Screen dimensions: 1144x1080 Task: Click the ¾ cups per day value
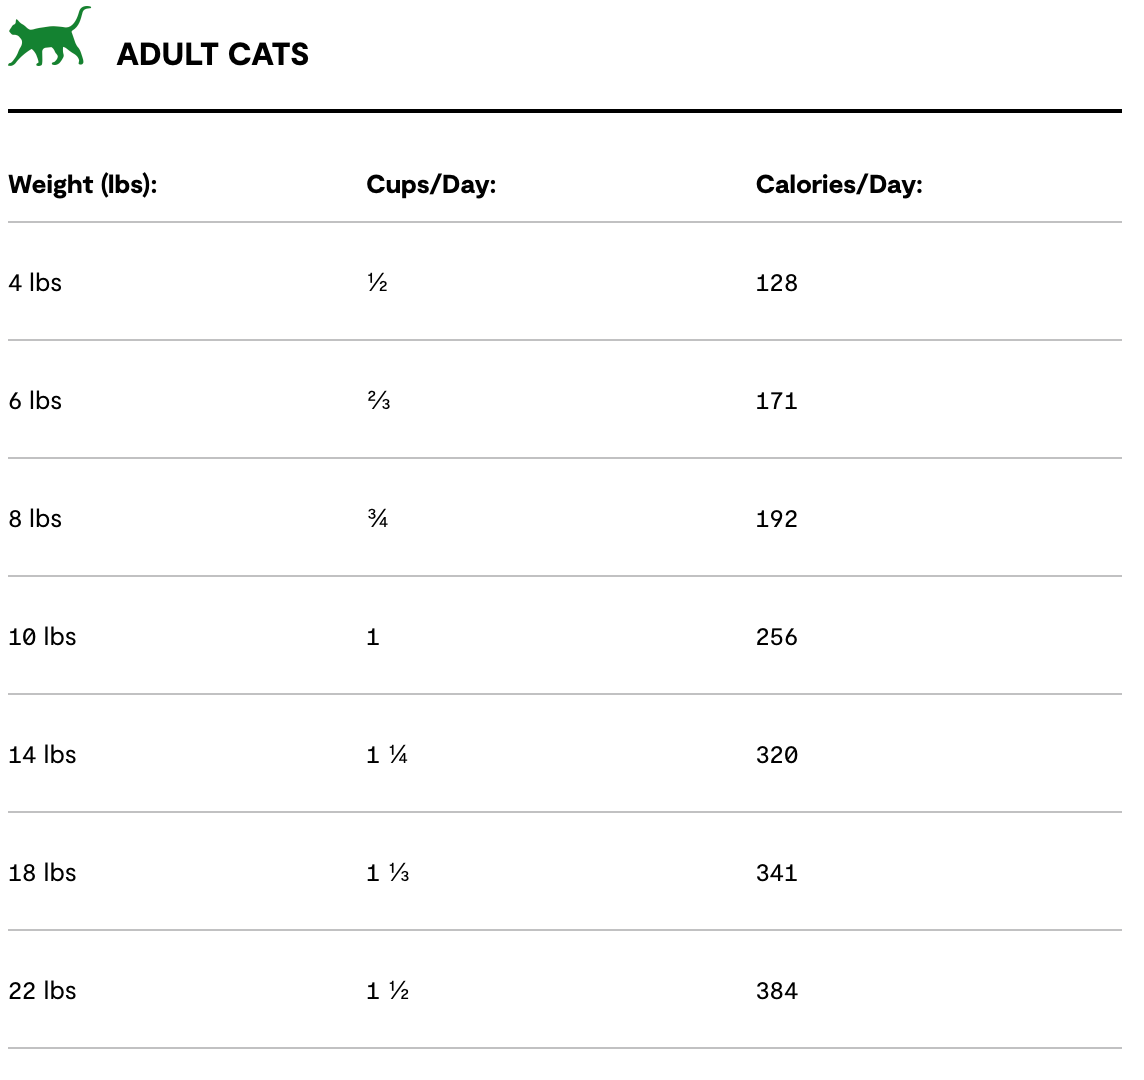pos(378,520)
